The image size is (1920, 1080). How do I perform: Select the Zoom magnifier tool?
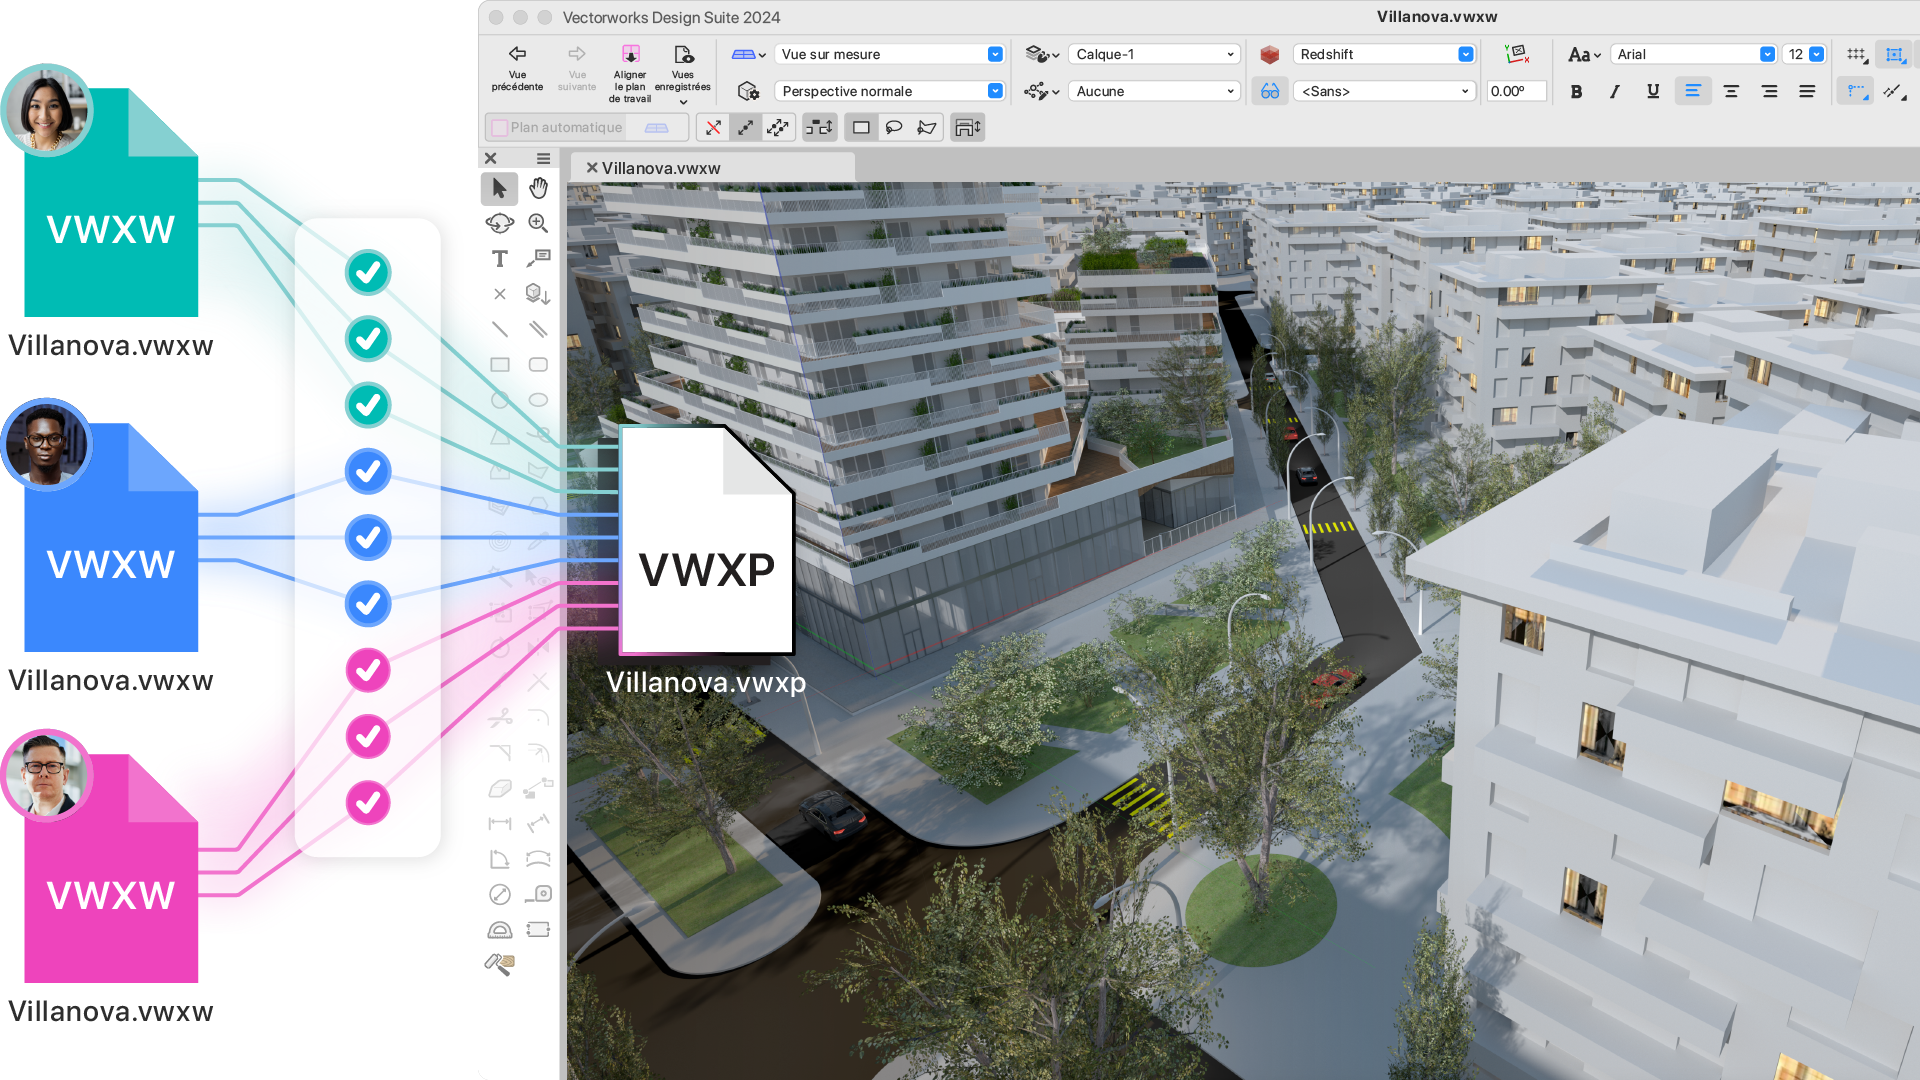(x=538, y=223)
